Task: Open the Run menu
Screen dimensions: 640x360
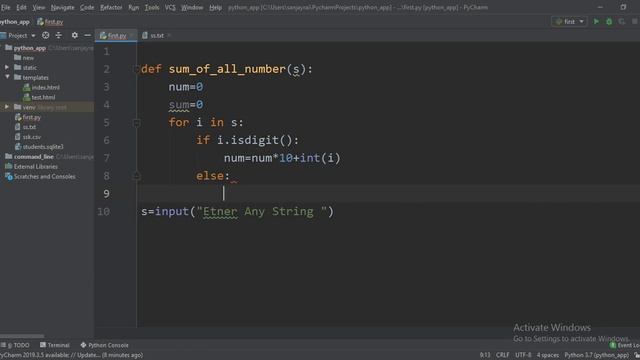Action: point(133,7)
